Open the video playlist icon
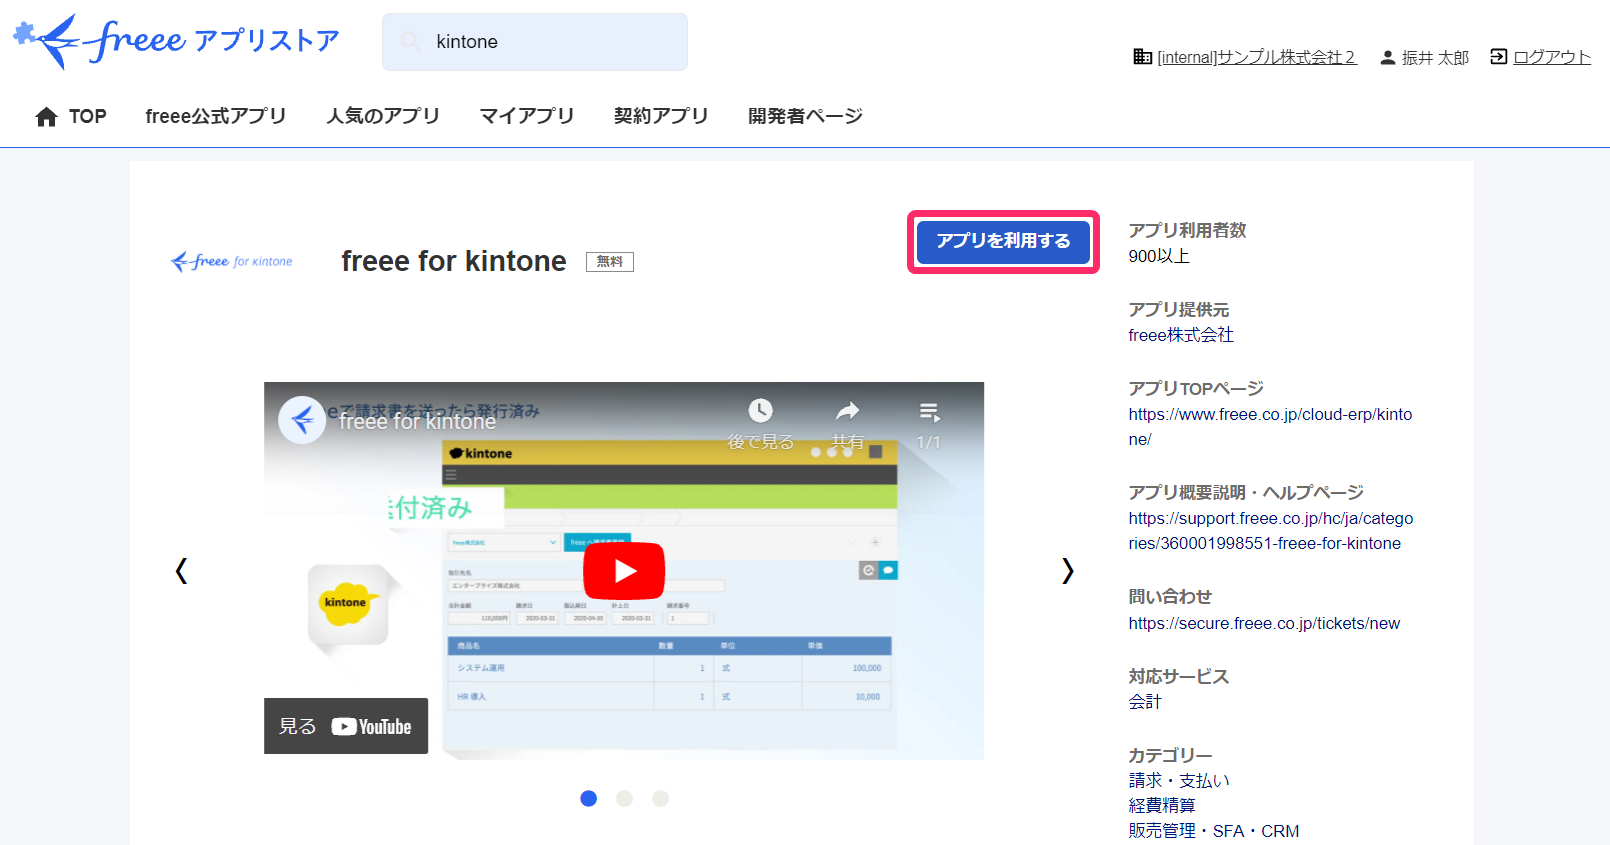This screenshot has width=1610, height=845. [929, 412]
